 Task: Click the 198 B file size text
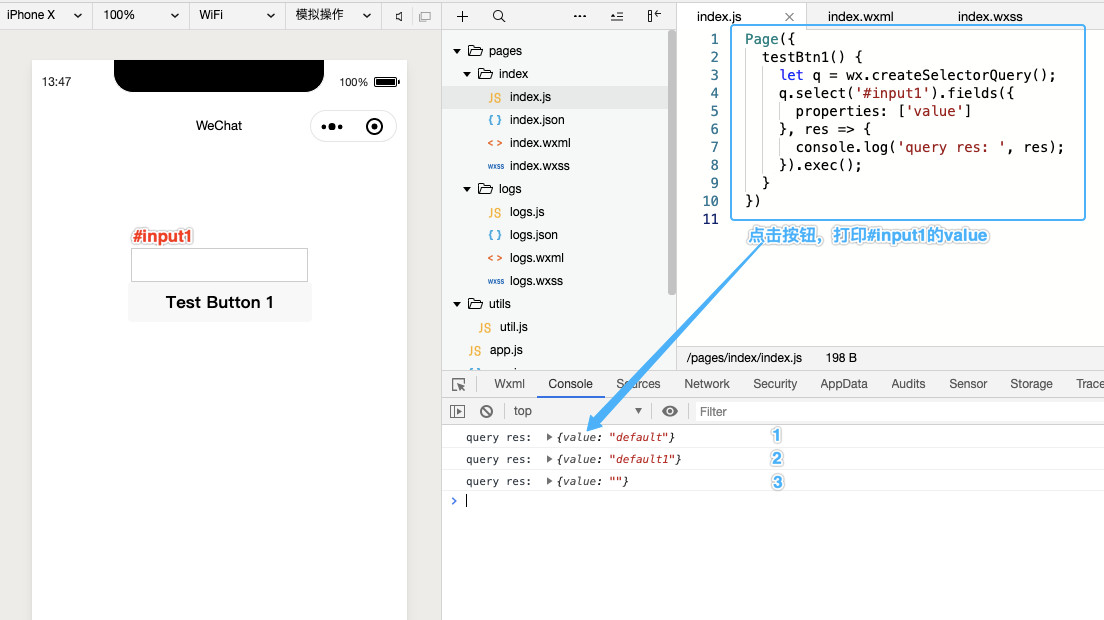point(841,358)
